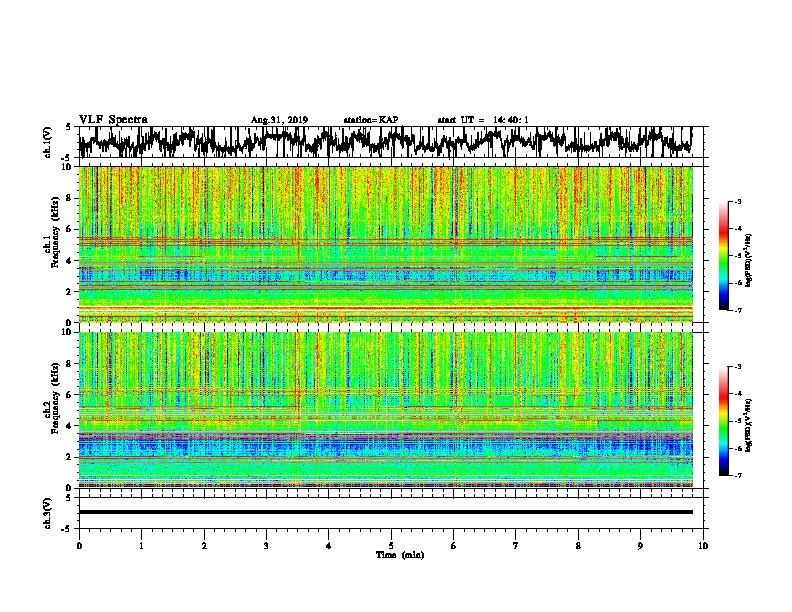This screenshot has width=792, height=612.
Task: Click time axis tick label '0'
Action: point(79,546)
